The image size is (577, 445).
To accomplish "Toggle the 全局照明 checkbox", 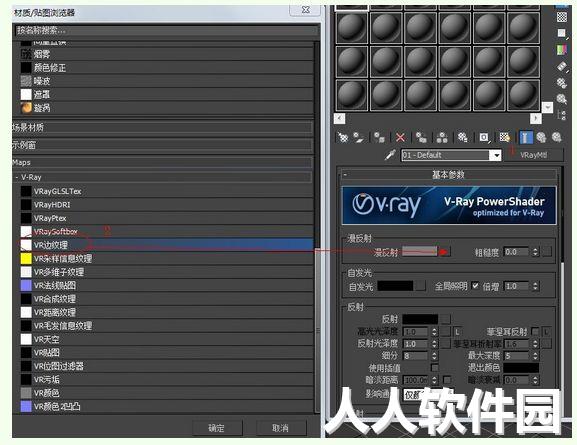I will 475,285.
